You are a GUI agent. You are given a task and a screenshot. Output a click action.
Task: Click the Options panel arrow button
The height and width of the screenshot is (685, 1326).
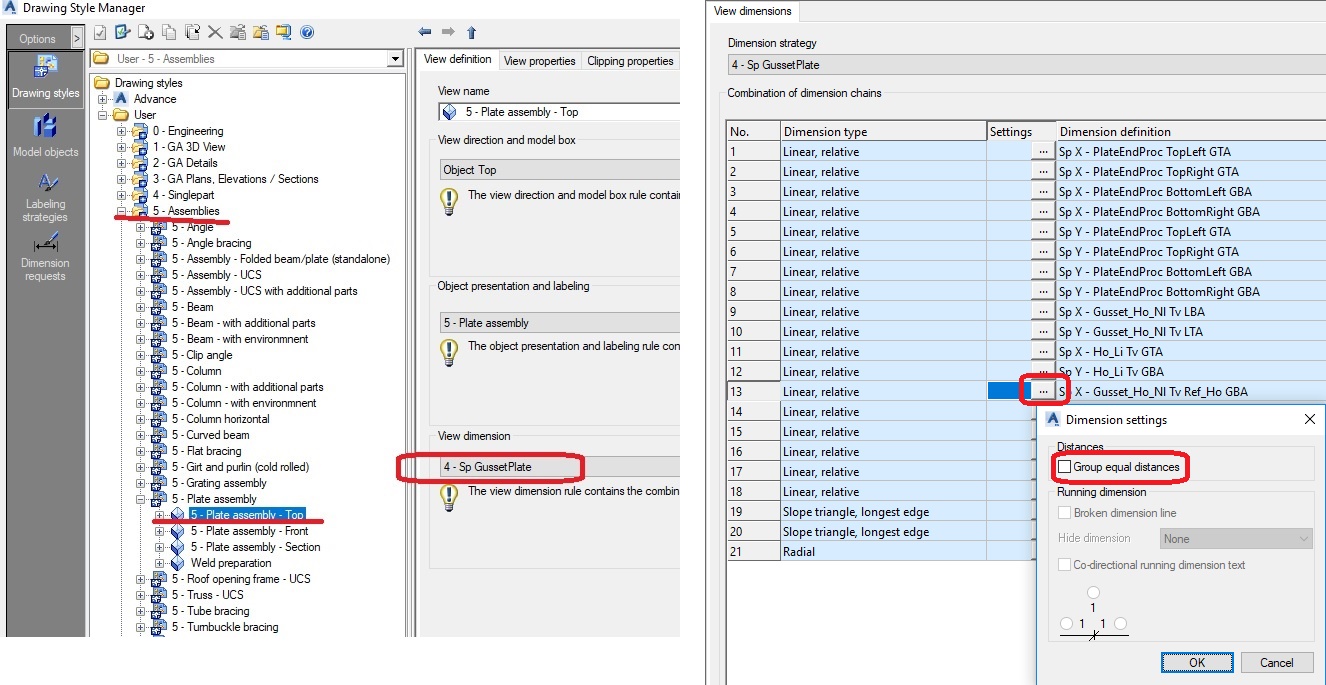click(x=77, y=38)
